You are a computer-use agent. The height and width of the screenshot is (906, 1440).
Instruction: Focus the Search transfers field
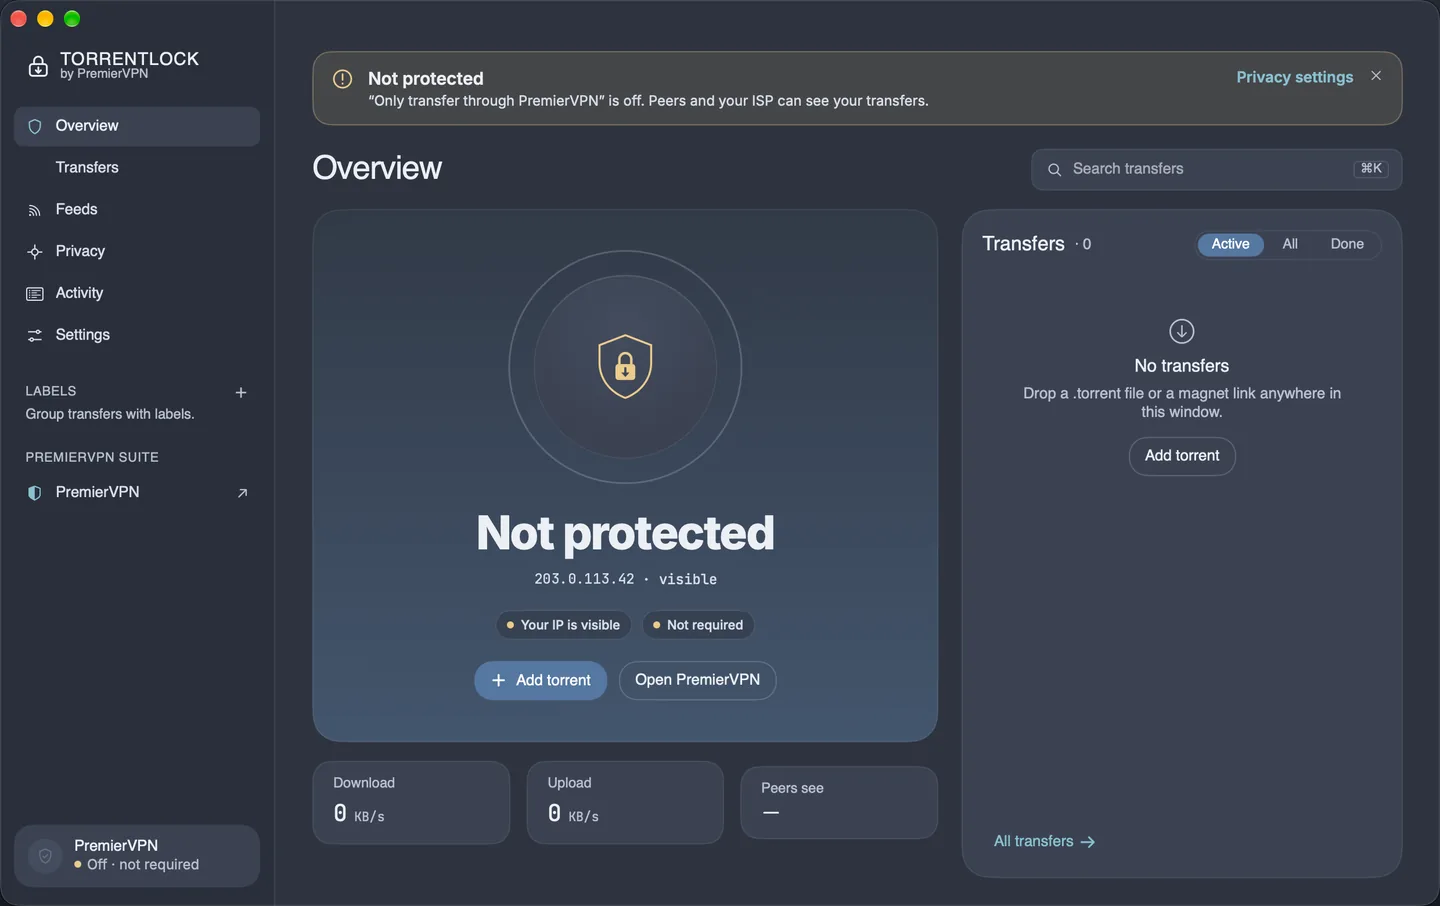(1216, 170)
